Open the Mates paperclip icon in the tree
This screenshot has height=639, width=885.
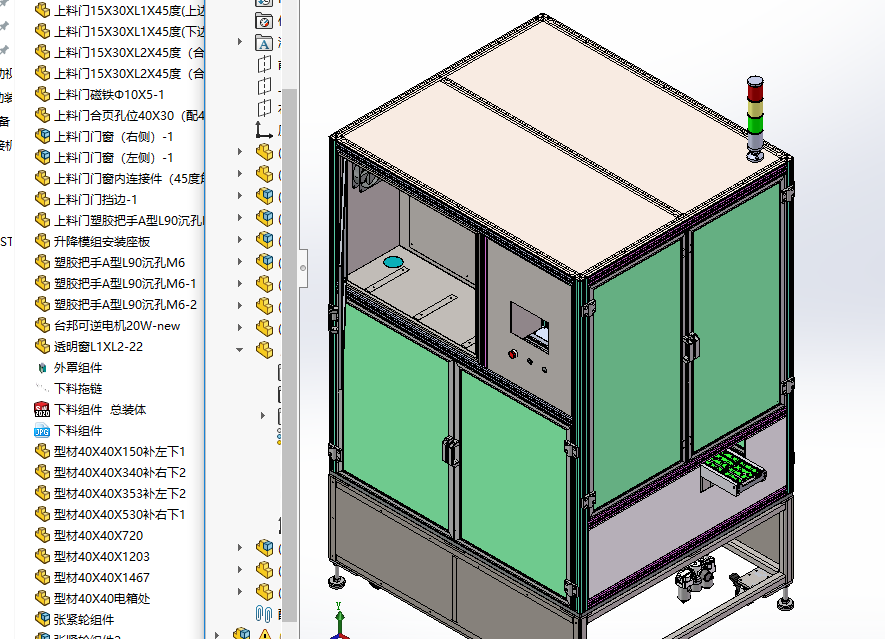[264, 614]
